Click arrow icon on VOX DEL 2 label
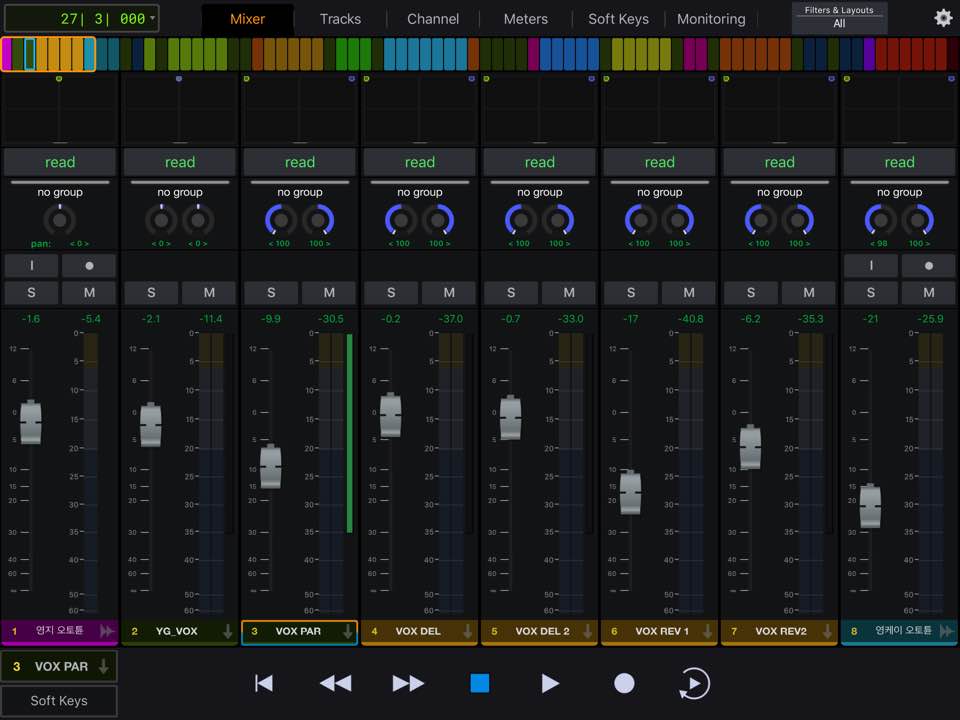The width and height of the screenshot is (960, 720). (x=587, y=631)
